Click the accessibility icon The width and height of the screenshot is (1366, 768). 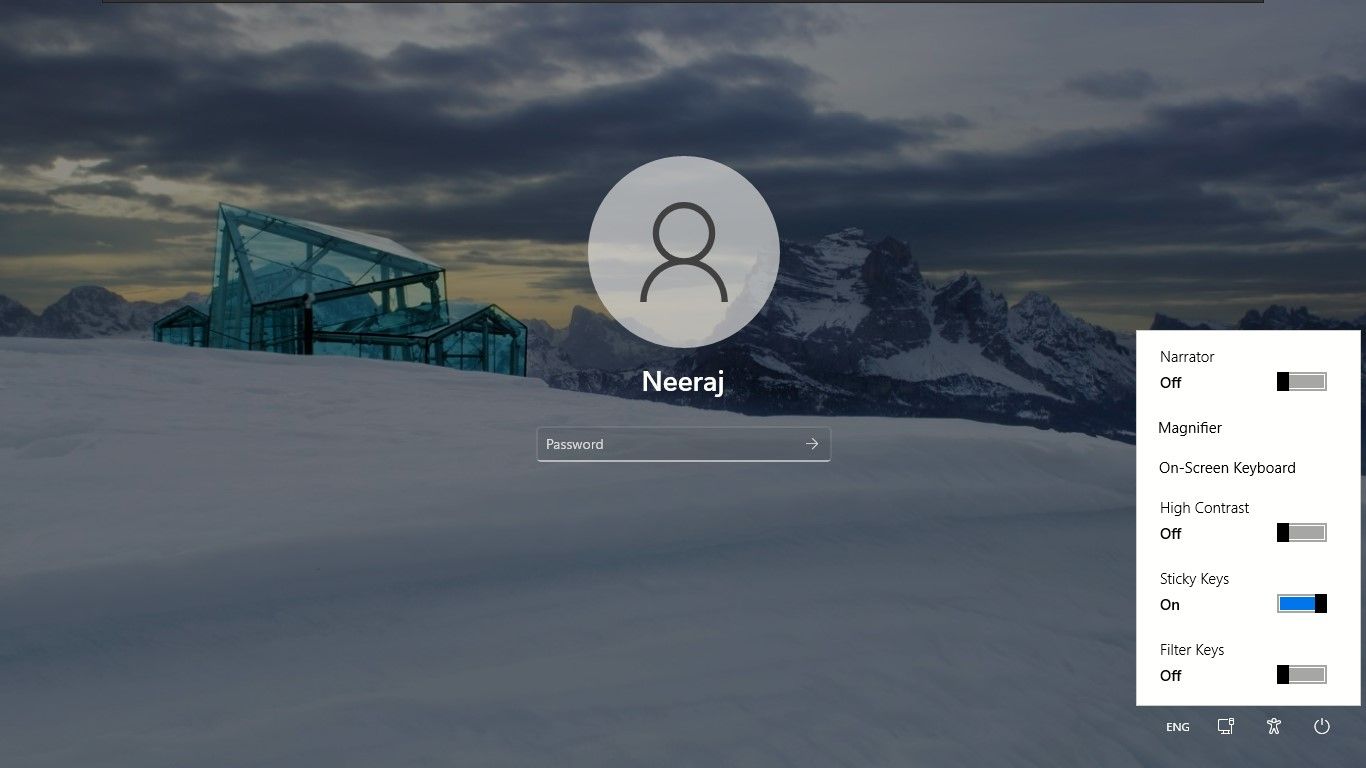click(x=1273, y=727)
